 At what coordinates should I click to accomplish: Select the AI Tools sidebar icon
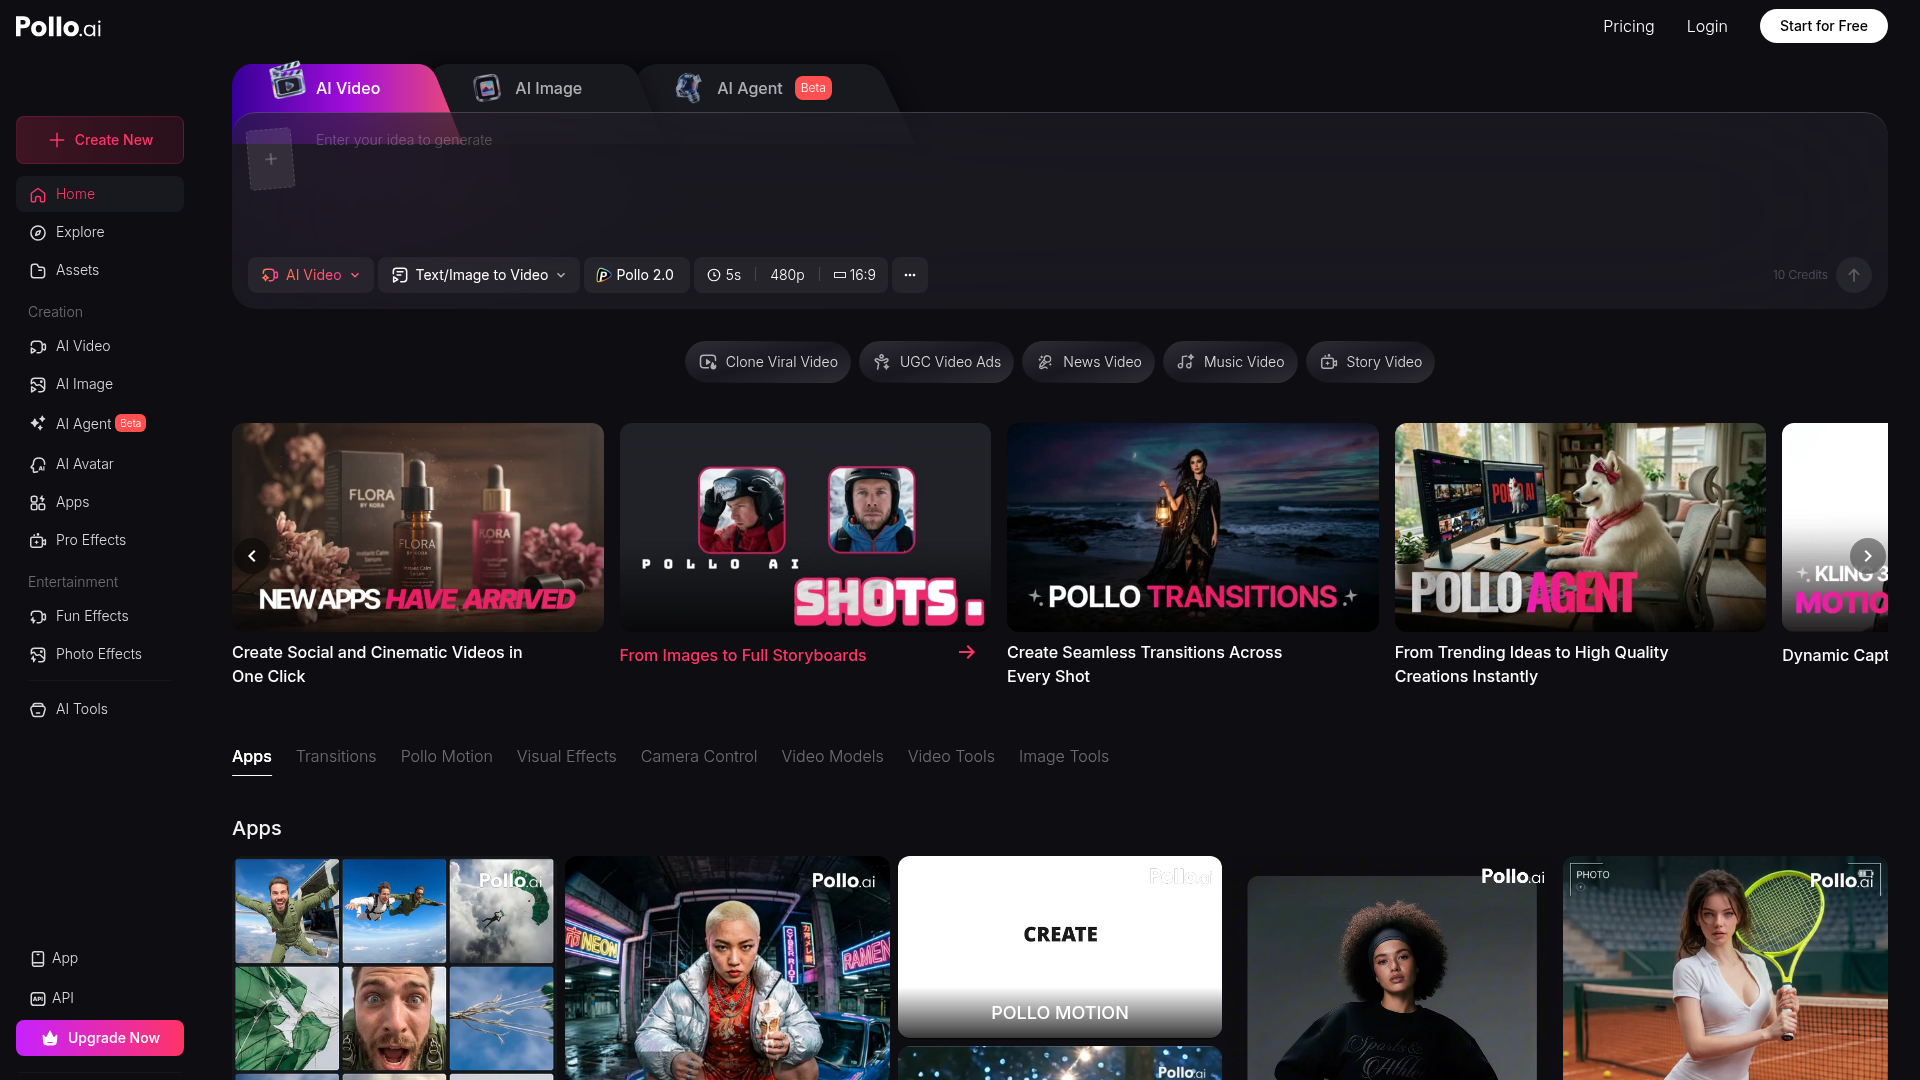37,709
